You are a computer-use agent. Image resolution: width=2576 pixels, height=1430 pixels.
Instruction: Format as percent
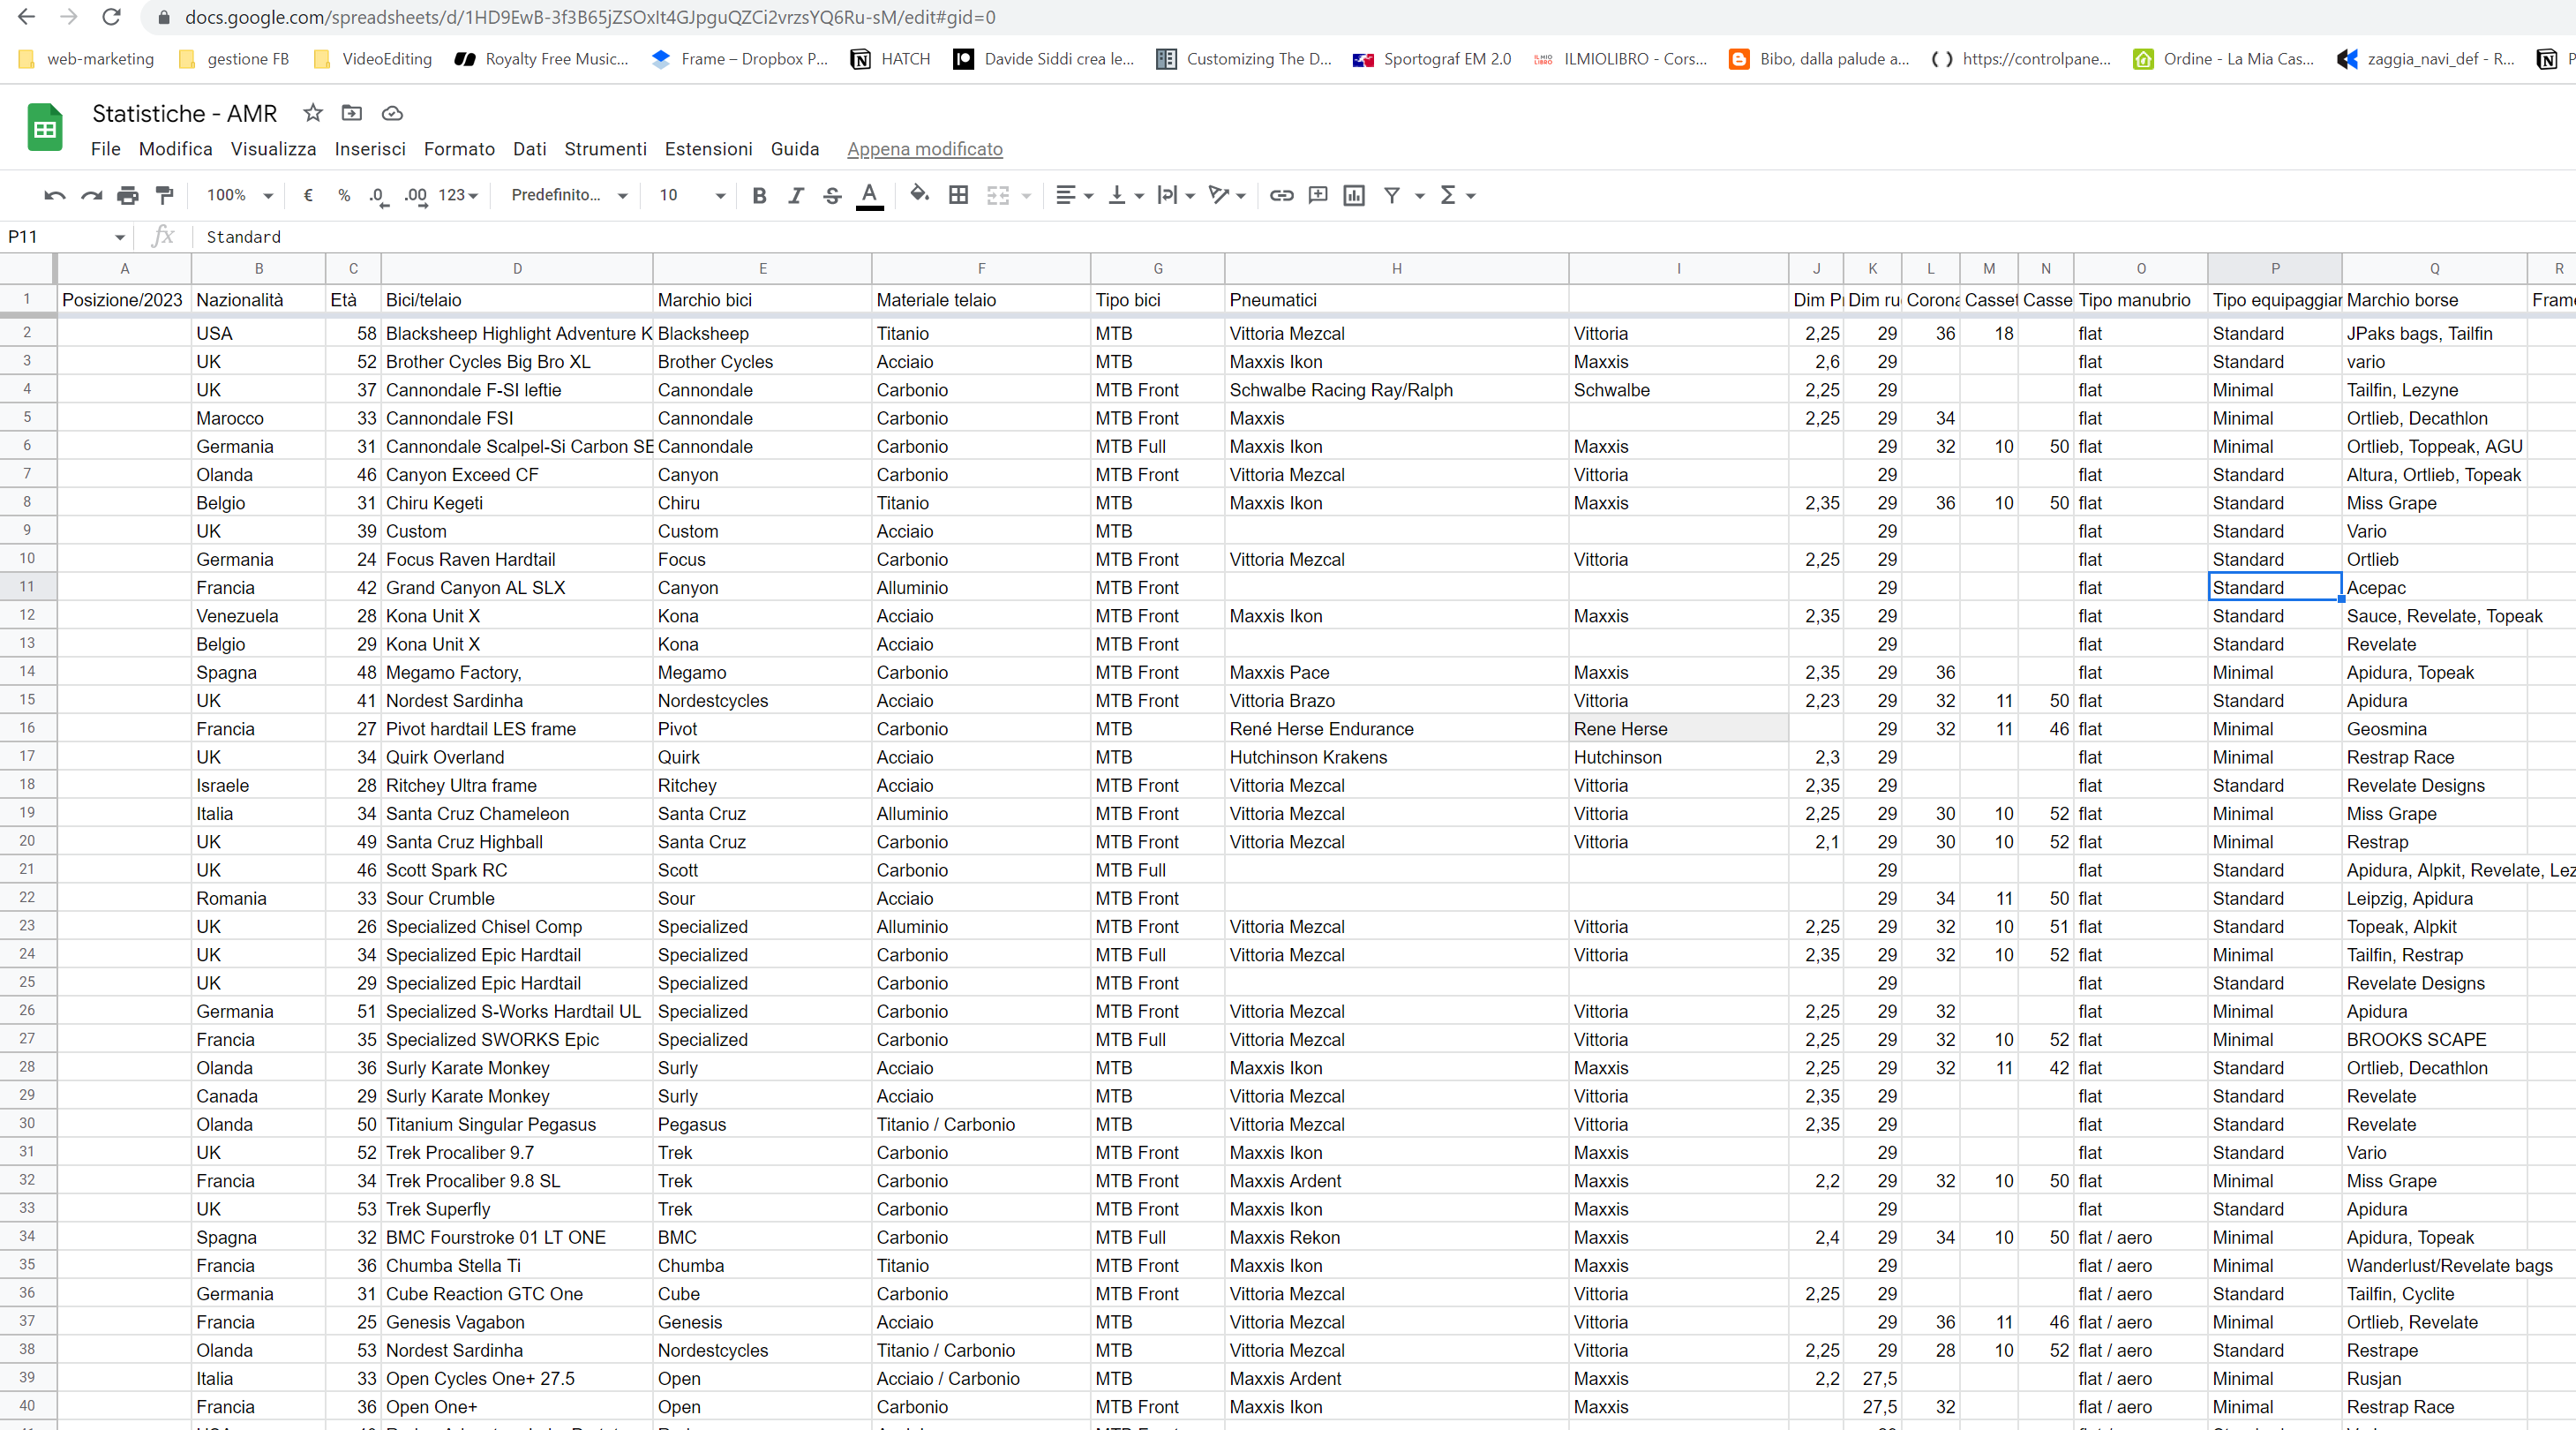click(x=344, y=196)
